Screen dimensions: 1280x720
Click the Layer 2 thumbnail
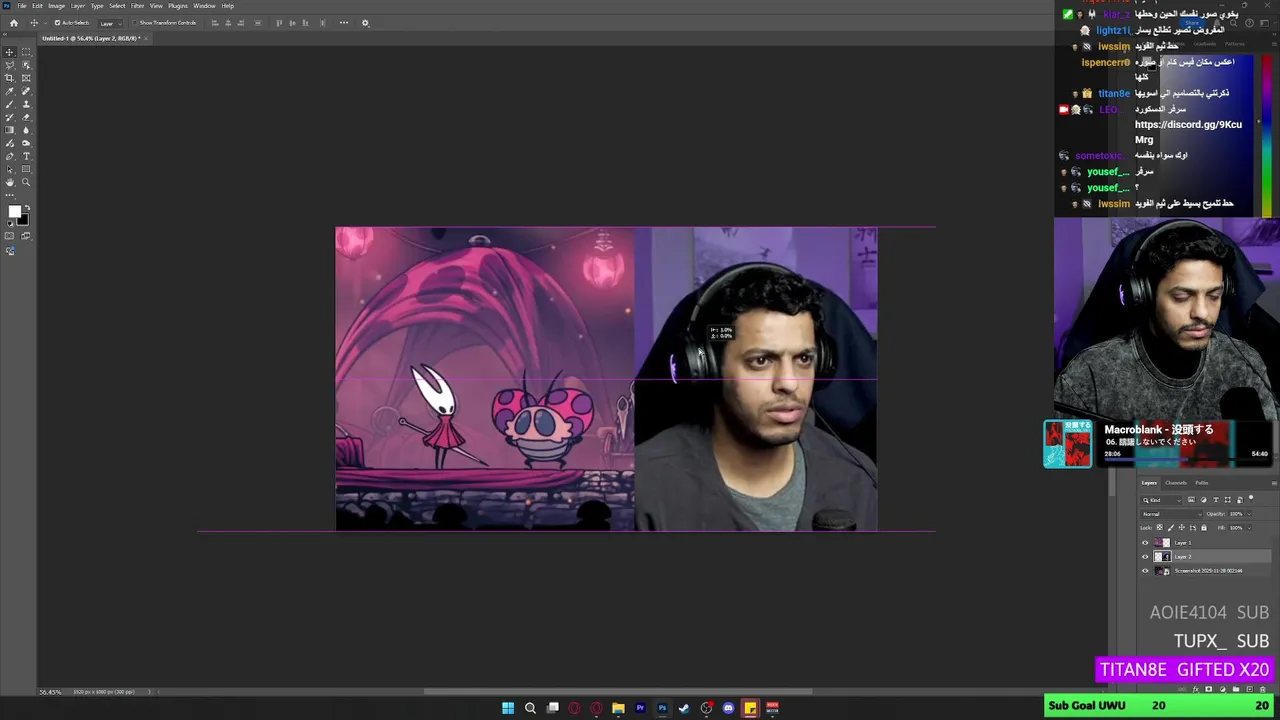pyautogui.click(x=1162, y=557)
